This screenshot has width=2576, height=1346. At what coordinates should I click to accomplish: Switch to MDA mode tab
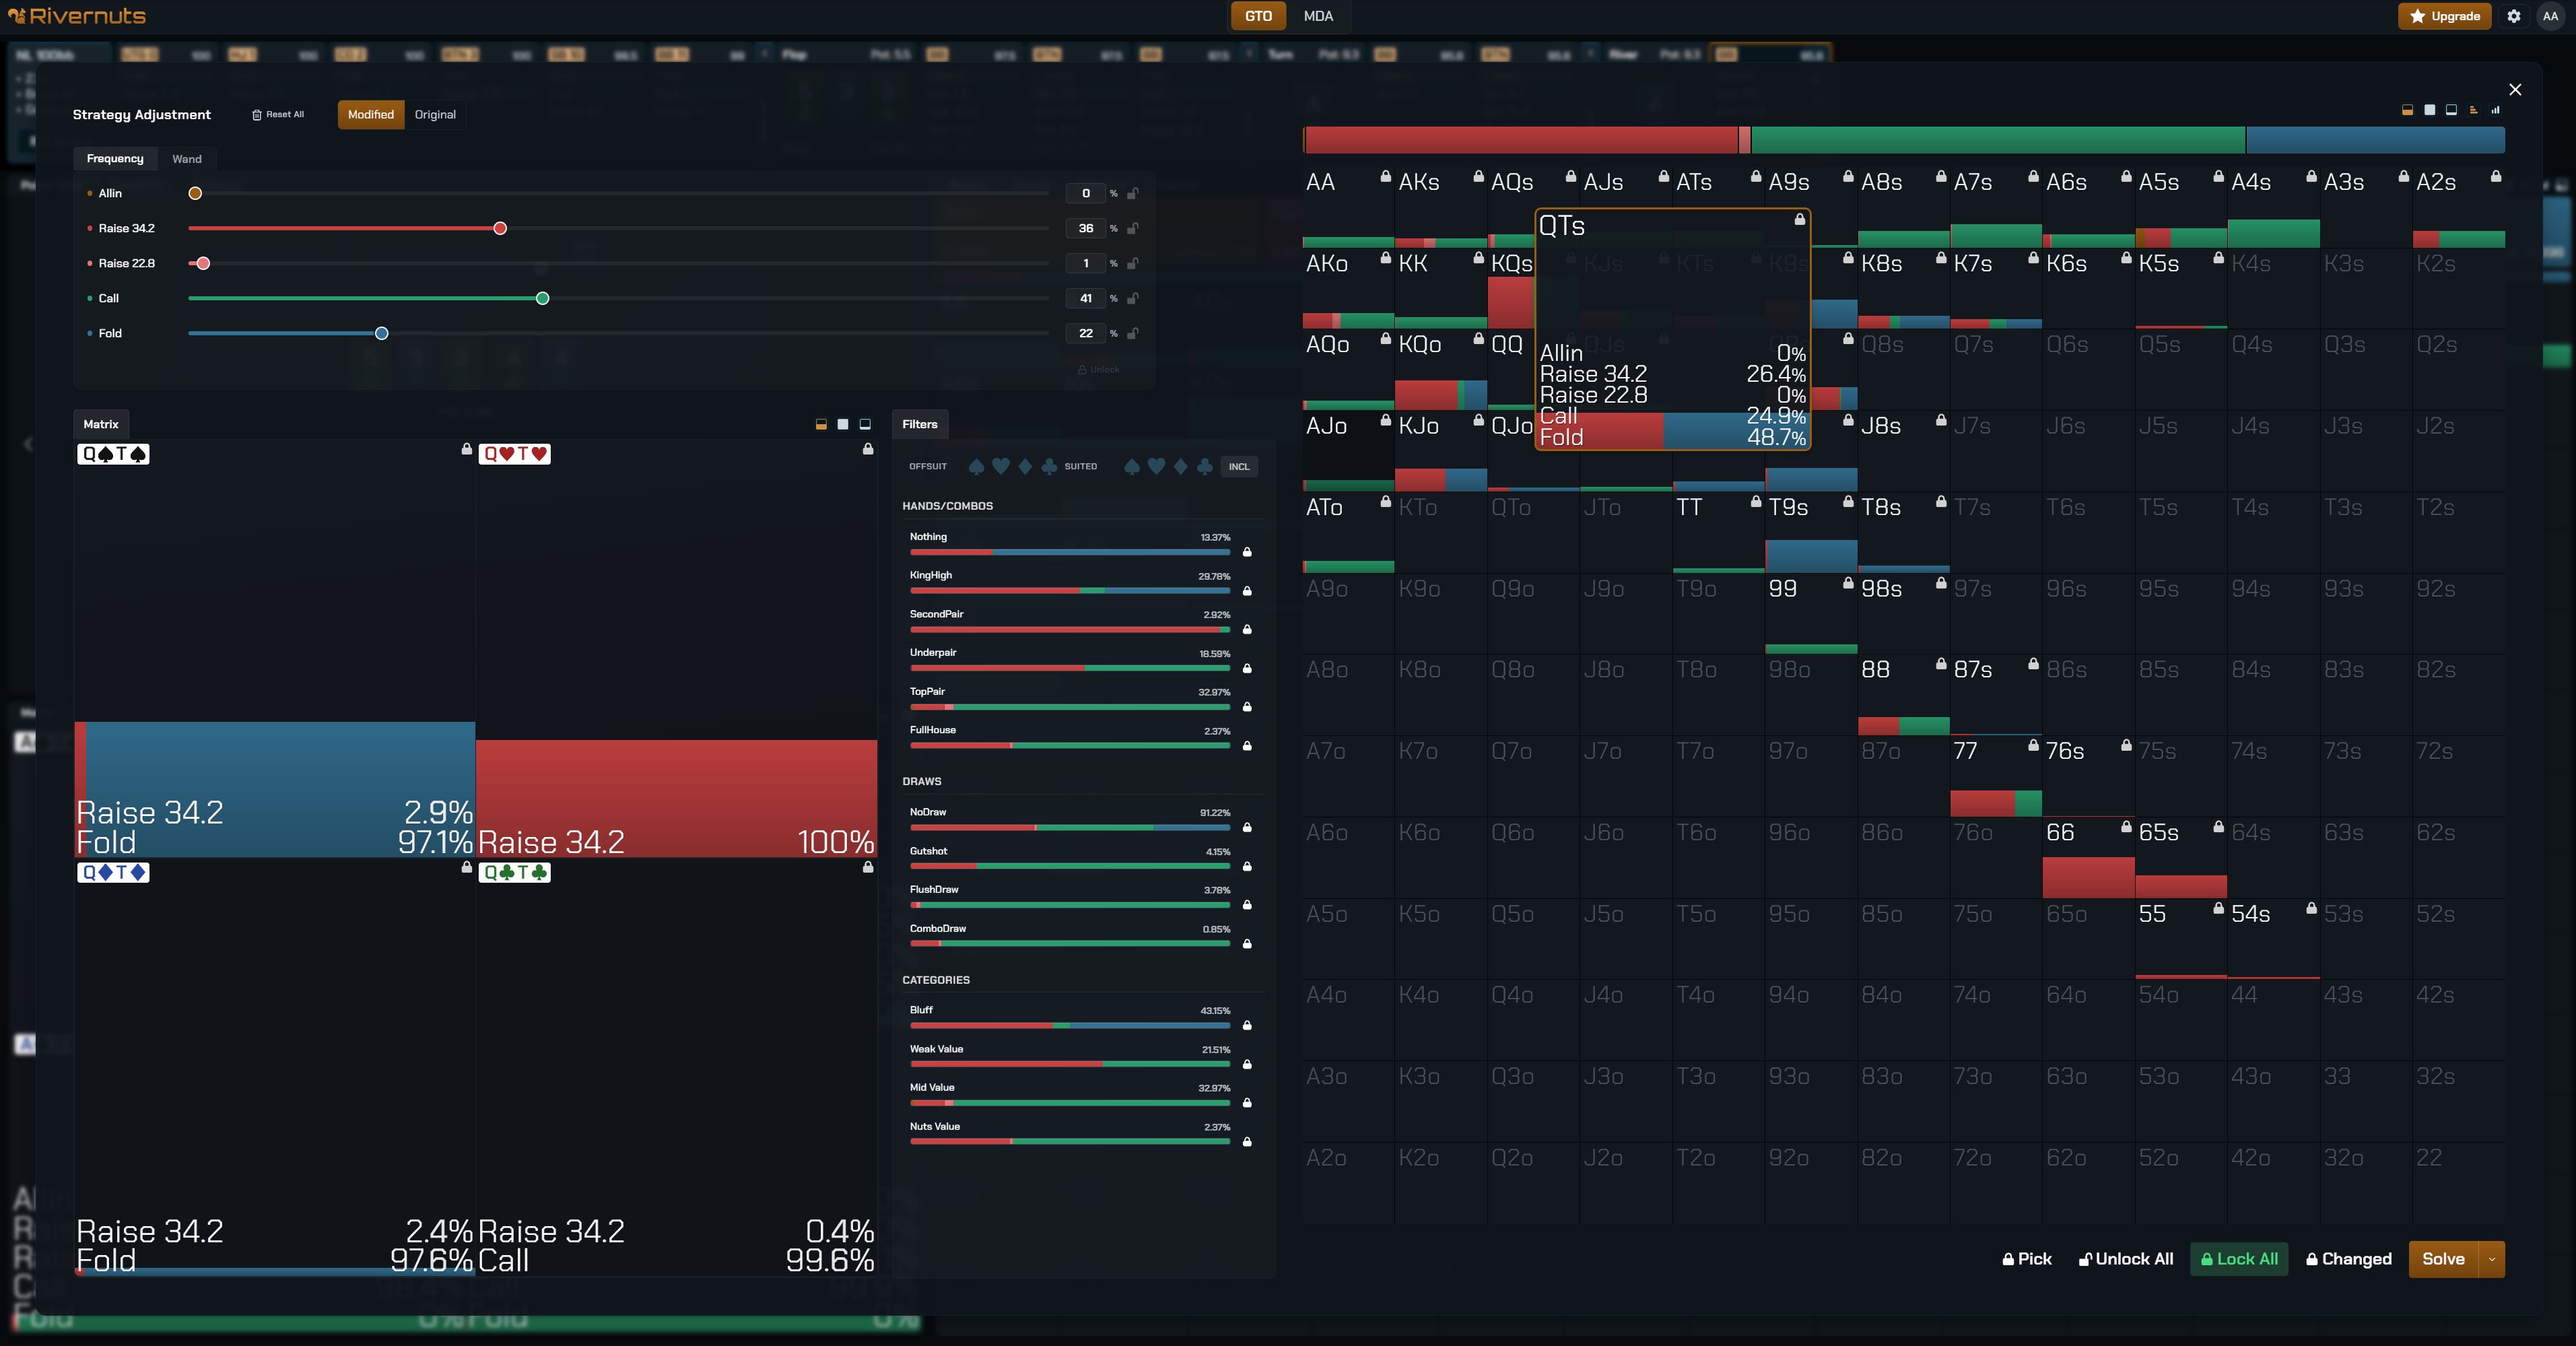tap(1318, 16)
